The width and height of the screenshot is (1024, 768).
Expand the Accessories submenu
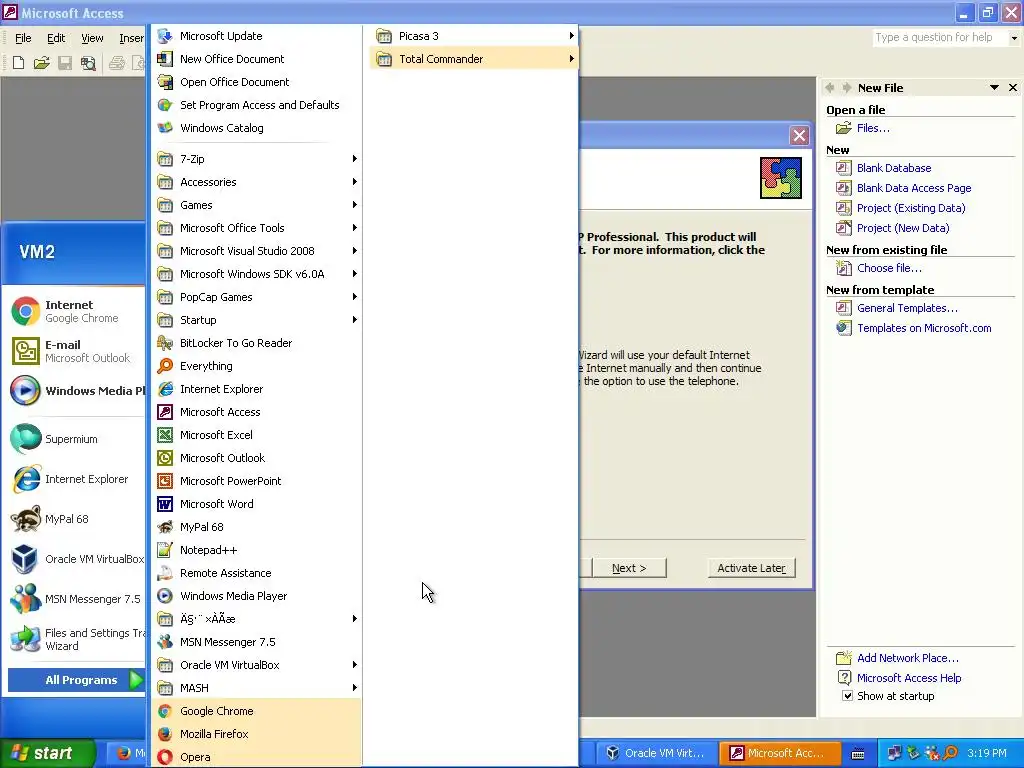[257, 182]
